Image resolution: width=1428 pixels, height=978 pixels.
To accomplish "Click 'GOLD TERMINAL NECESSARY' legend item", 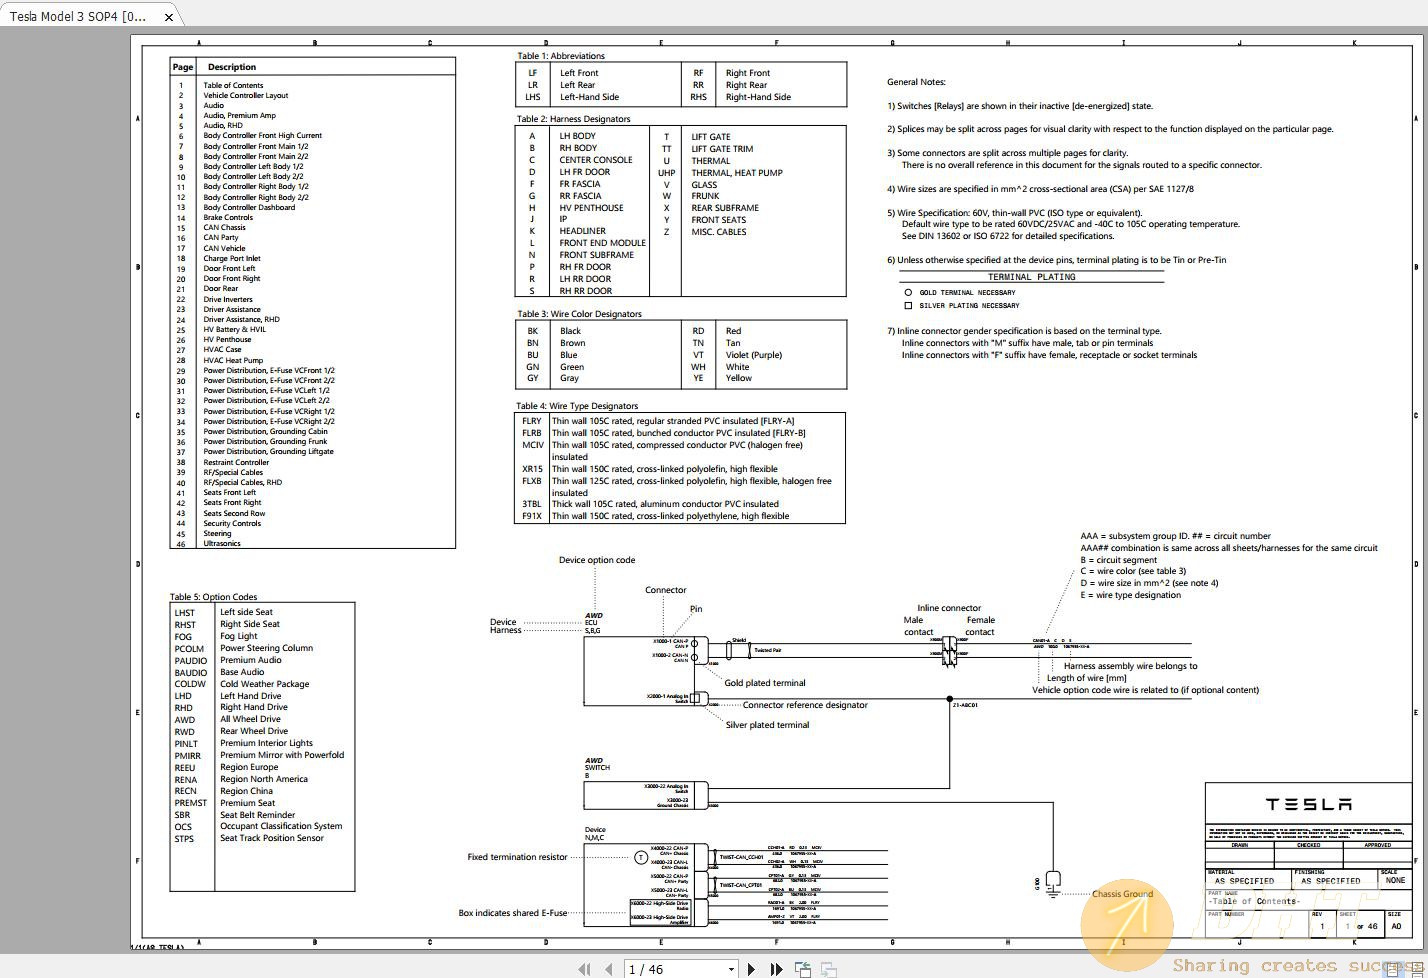I will click(967, 293).
